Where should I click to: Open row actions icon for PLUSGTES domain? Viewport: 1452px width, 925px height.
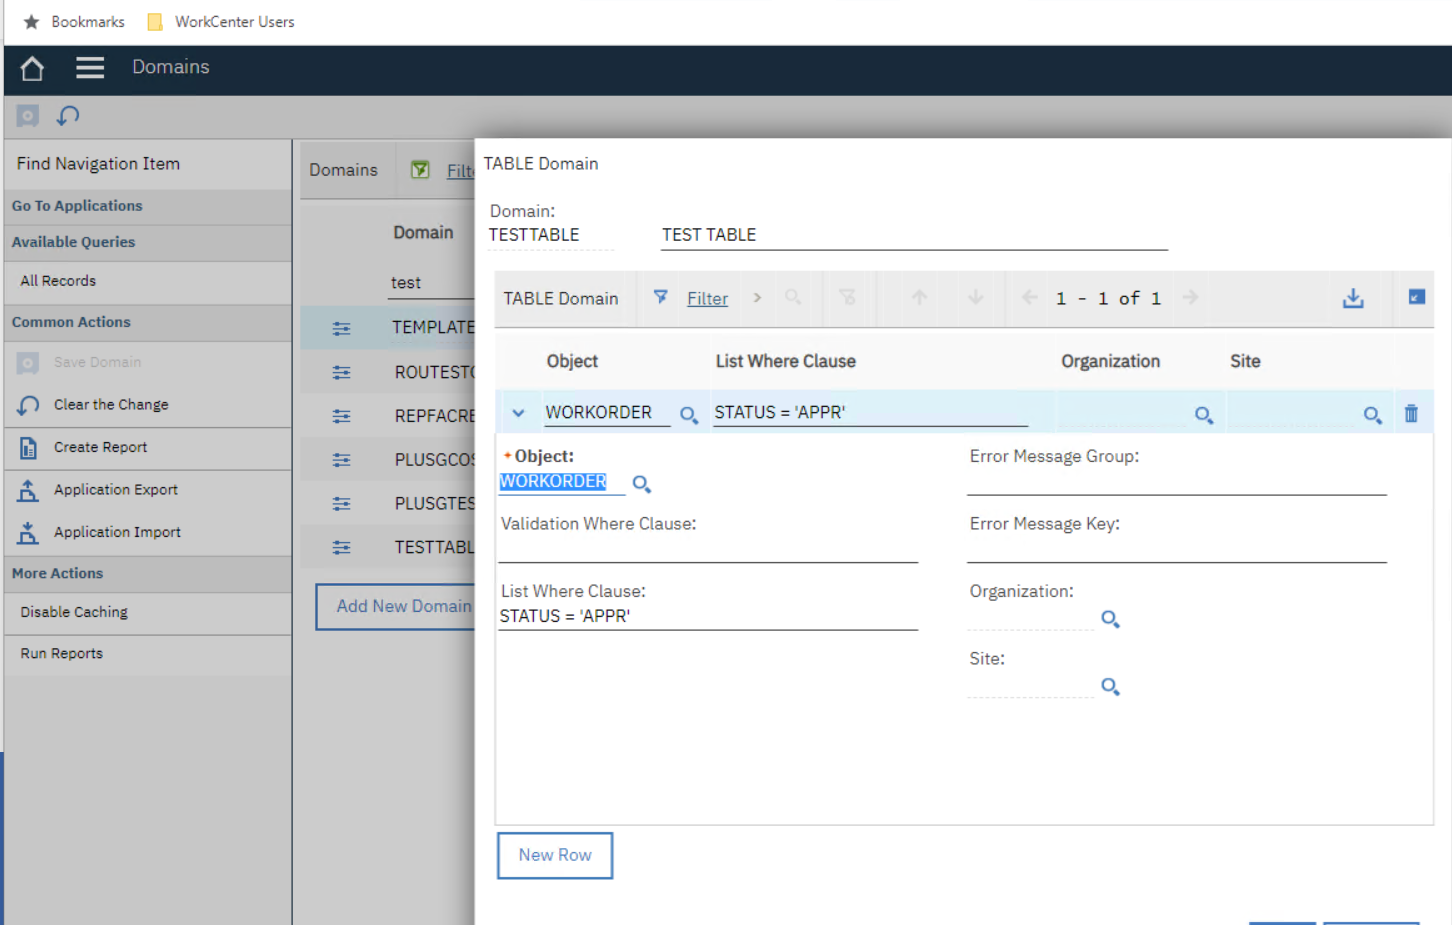pos(341,504)
